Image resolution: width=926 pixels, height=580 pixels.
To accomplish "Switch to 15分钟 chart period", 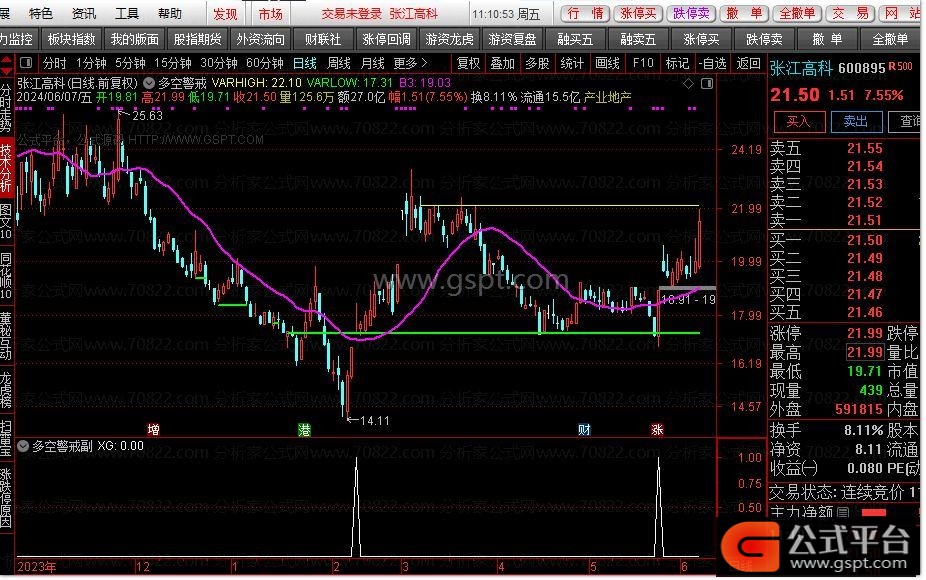I will click(172, 63).
